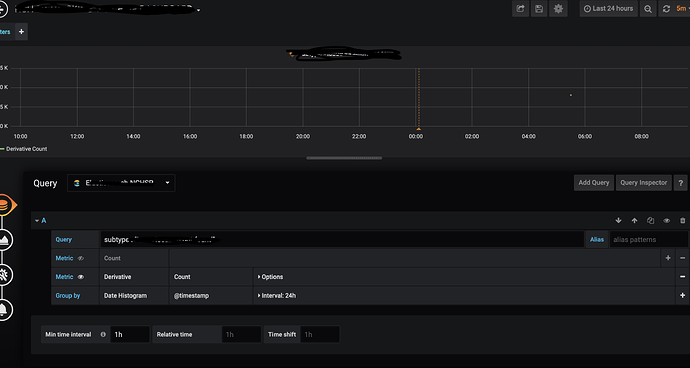Open the @timestamp field selector
Screen dimensions: 690x368
[x=211, y=296]
